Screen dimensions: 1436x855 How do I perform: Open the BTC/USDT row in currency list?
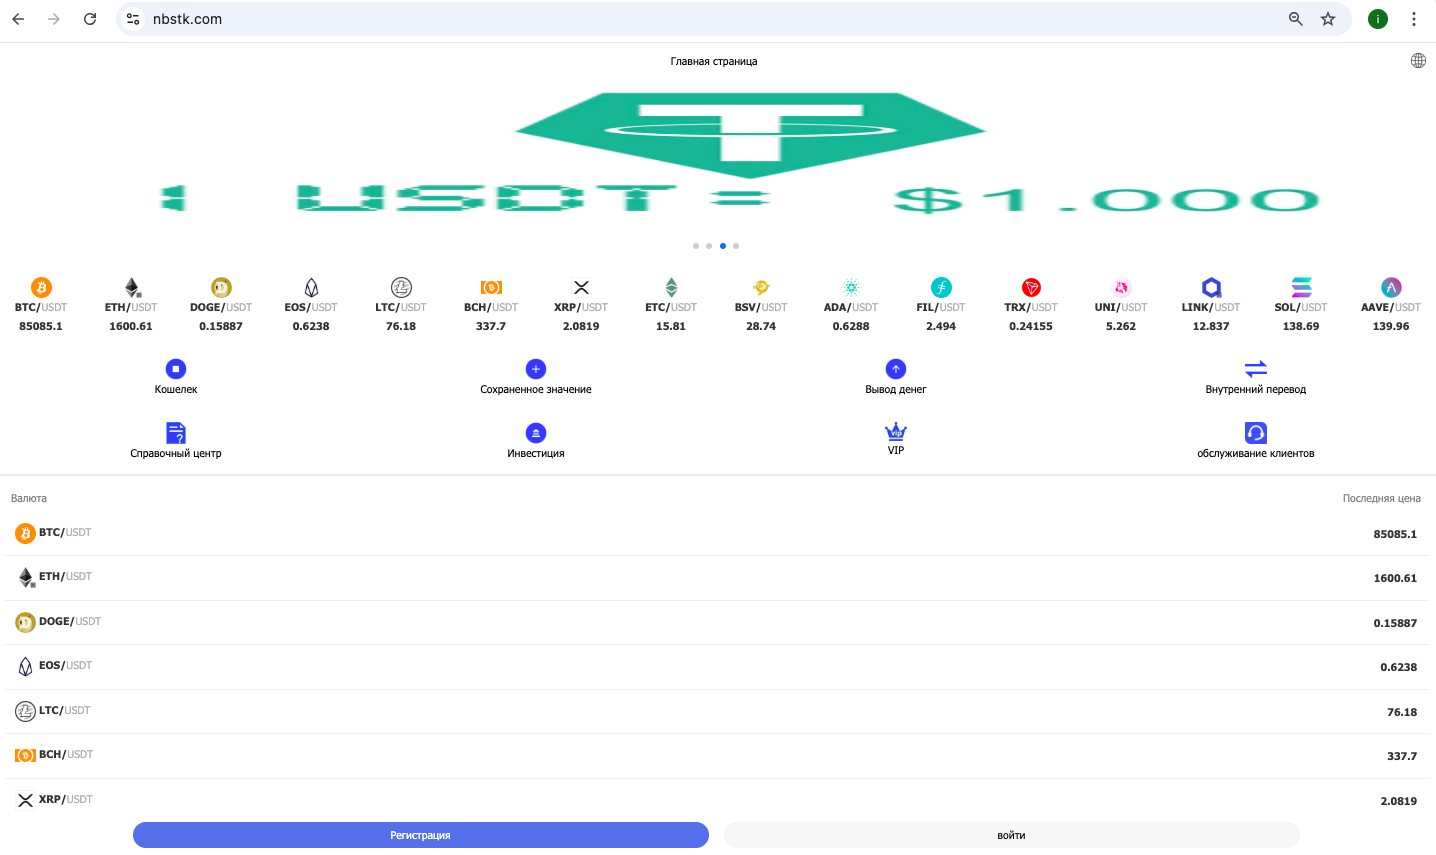pos(717,534)
